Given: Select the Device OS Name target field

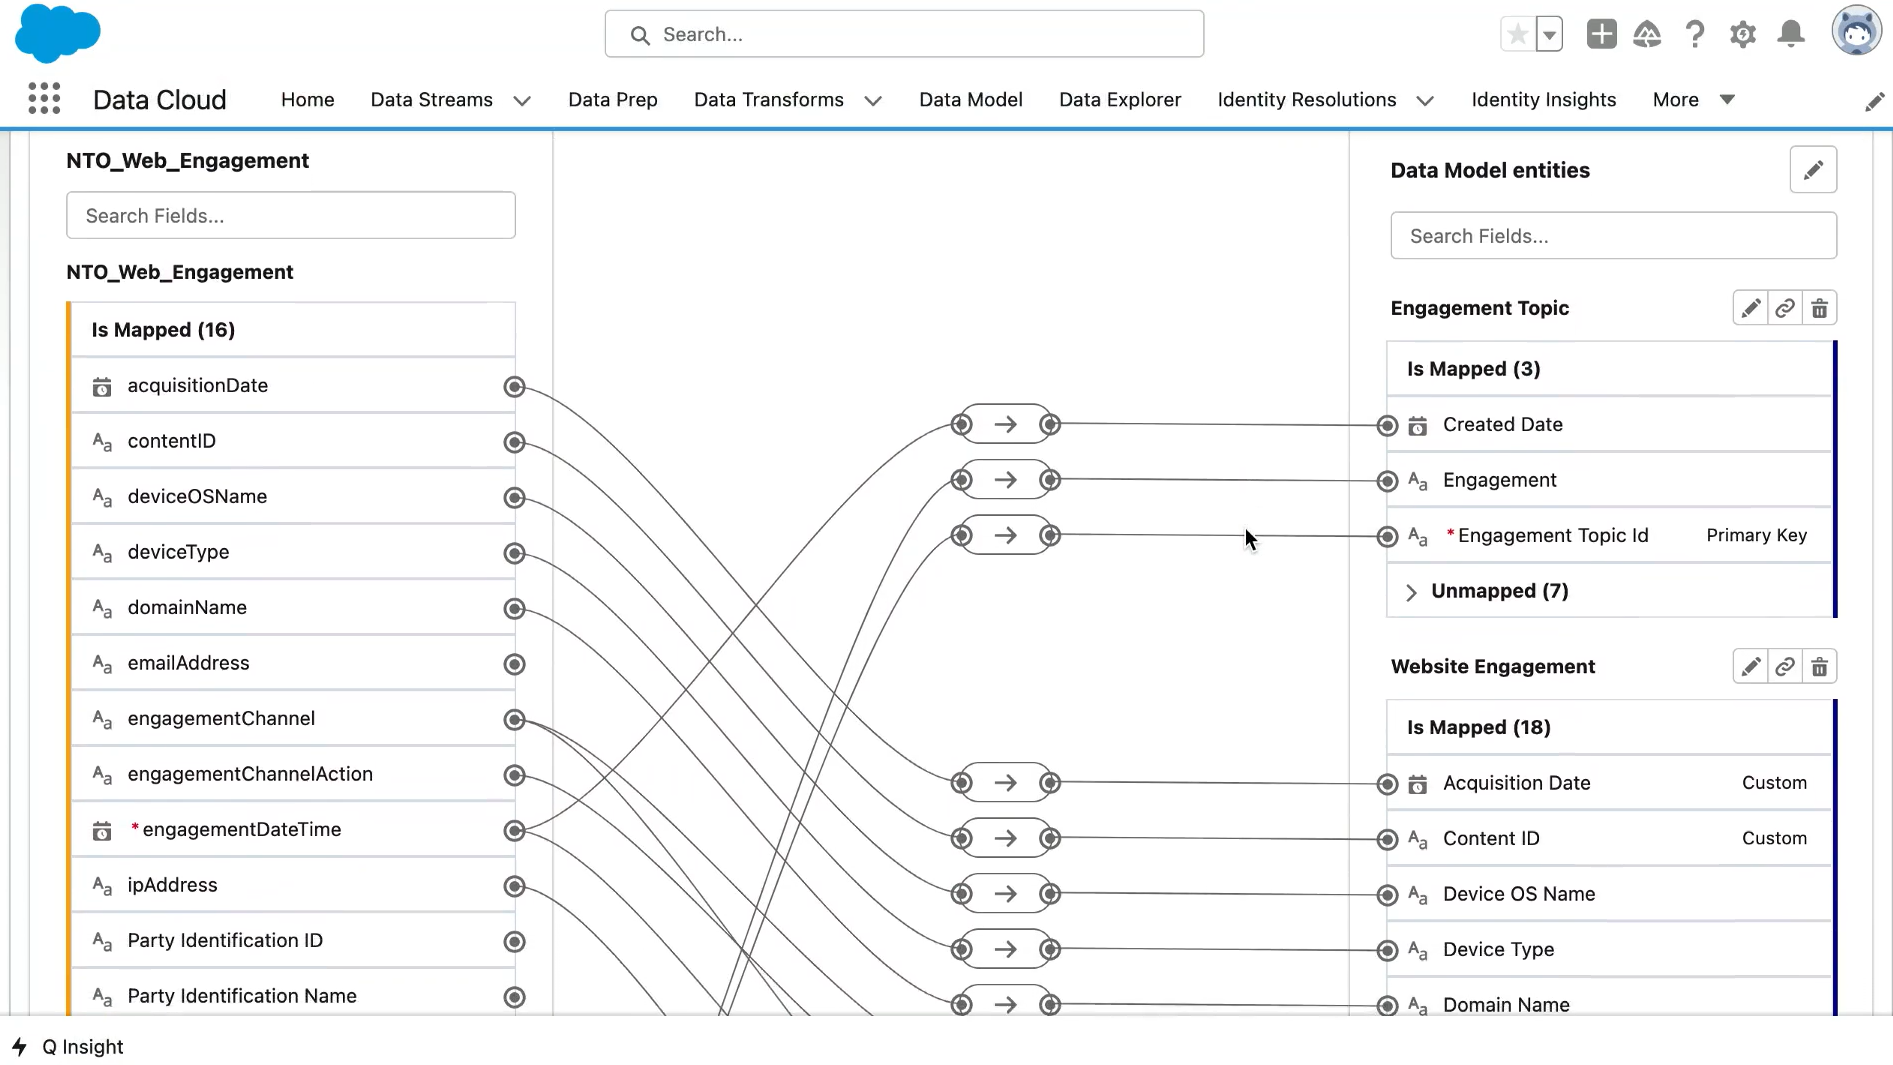Looking at the screenshot, I should [x=1609, y=894].
